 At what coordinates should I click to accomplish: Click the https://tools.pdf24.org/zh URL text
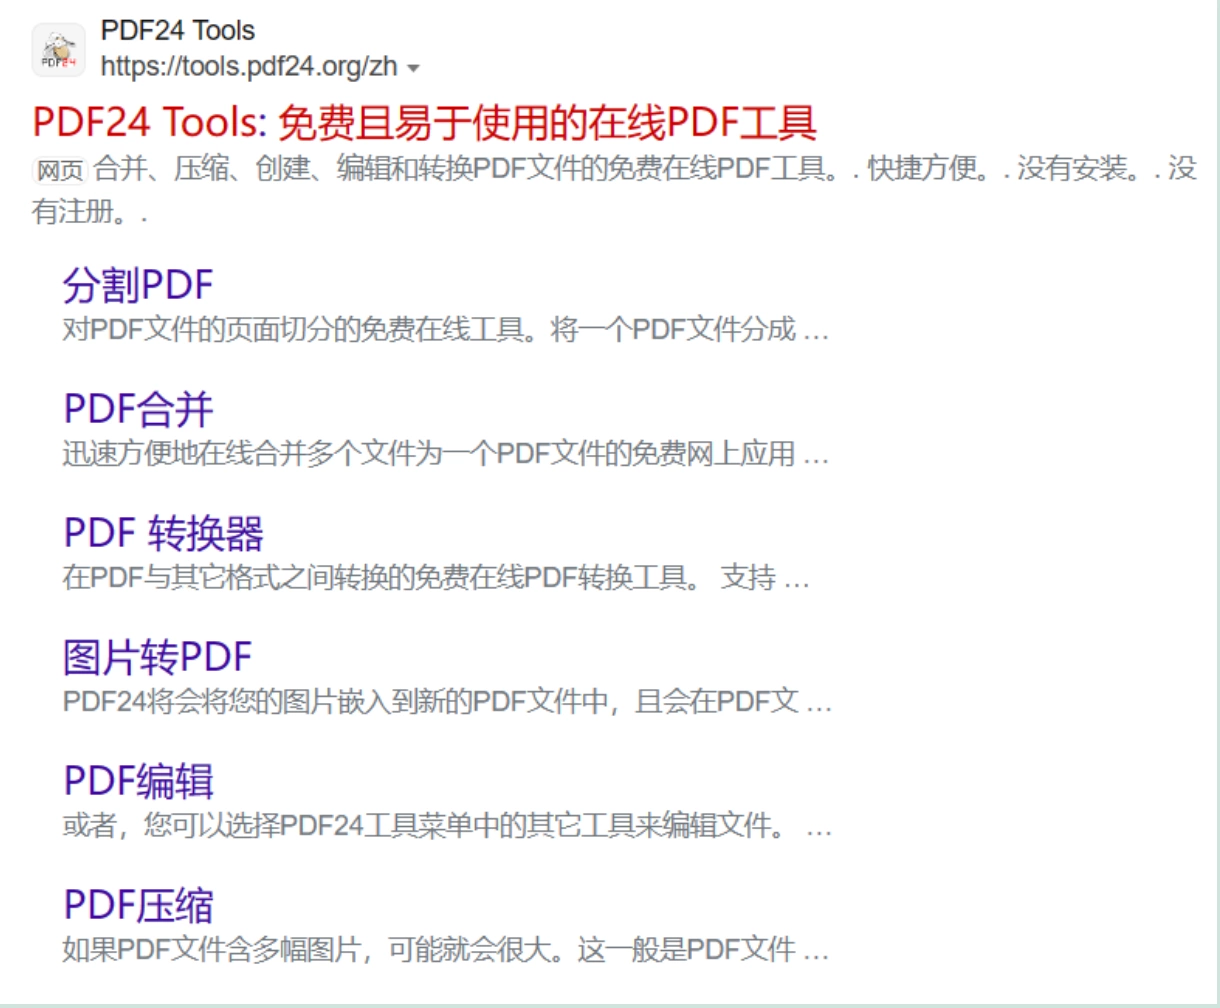click(249, 67)
